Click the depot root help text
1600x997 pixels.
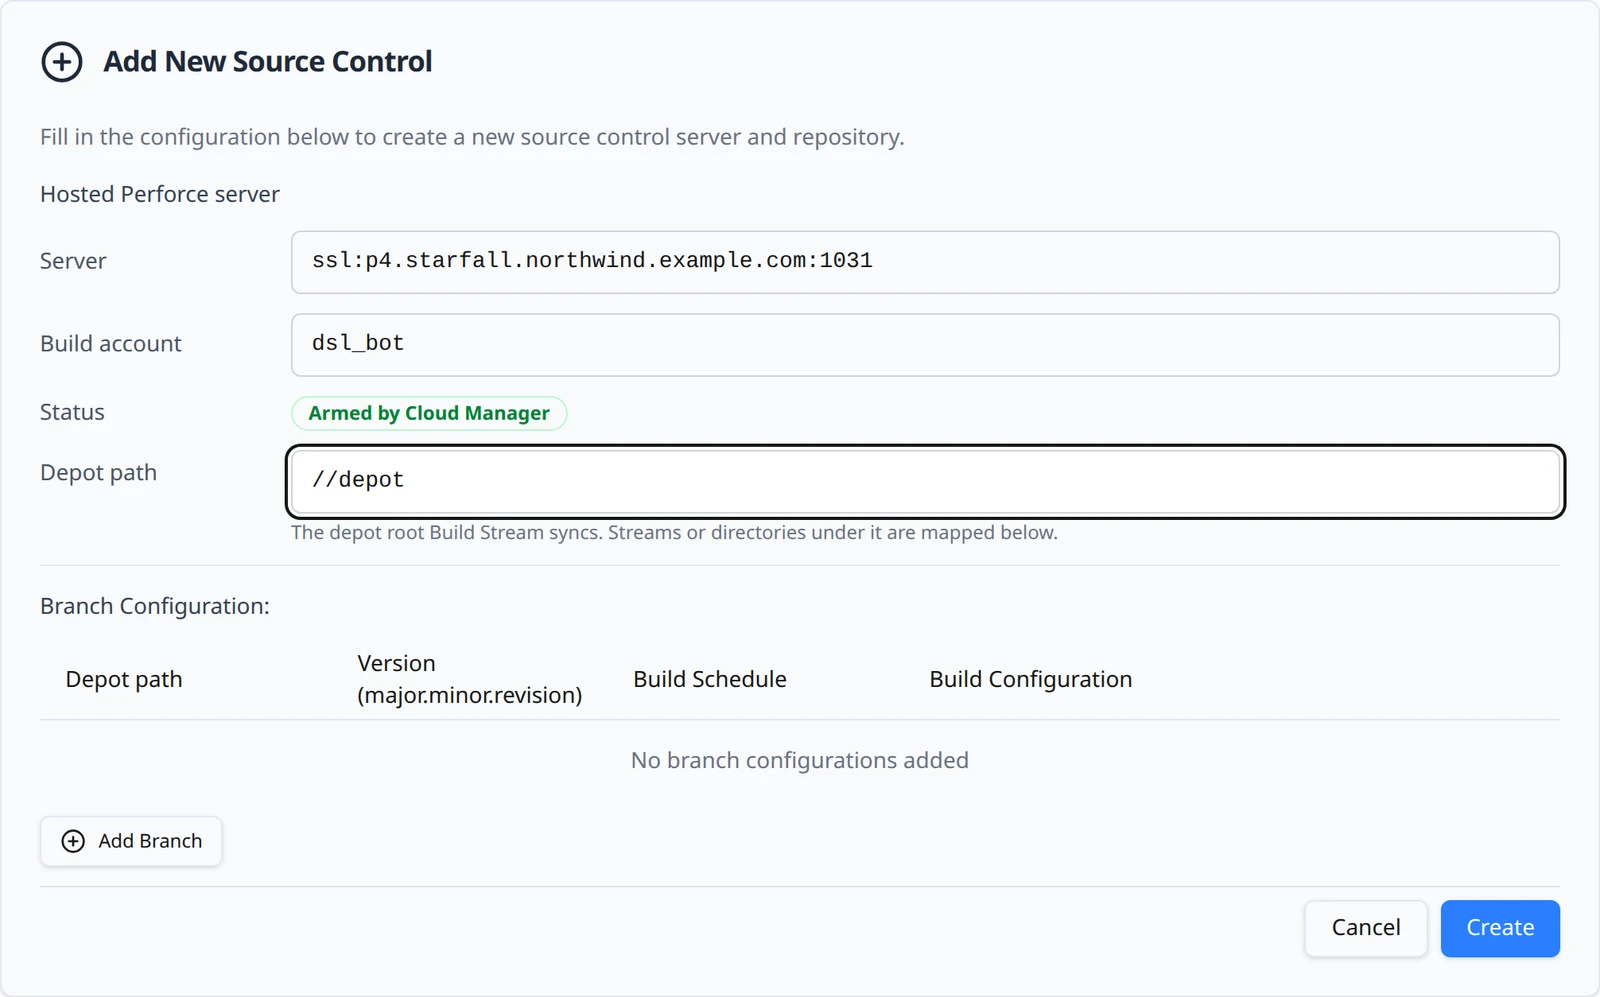(x=674, y=533)
